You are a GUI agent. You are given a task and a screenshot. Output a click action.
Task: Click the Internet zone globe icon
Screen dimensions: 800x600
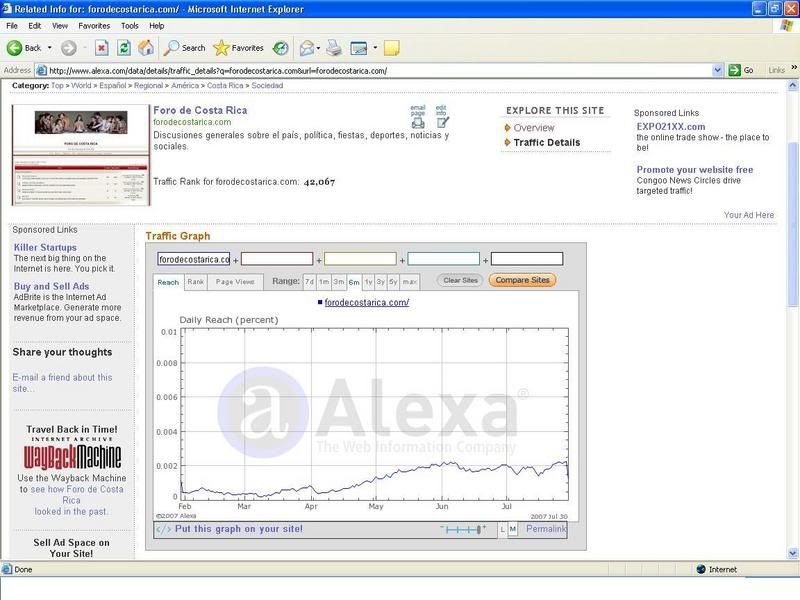(701, 569)
